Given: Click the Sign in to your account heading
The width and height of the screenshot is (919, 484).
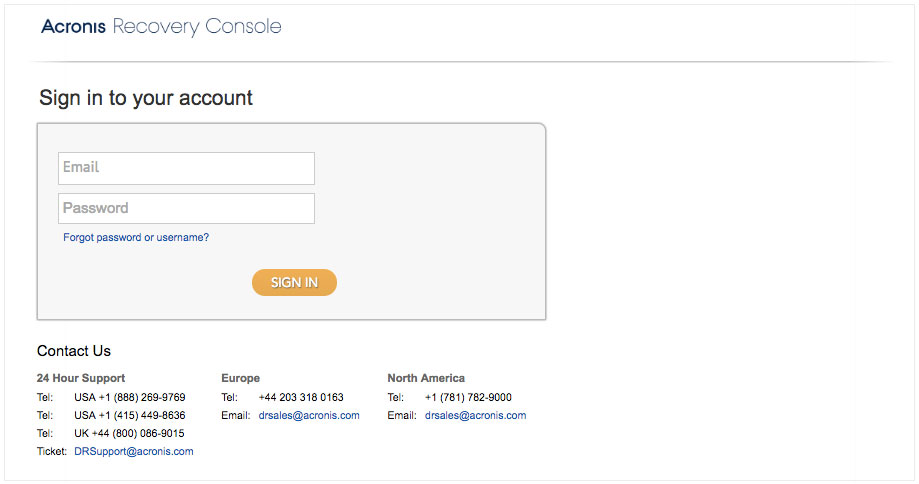Looking at the screenshot, I should click(146, 98).
